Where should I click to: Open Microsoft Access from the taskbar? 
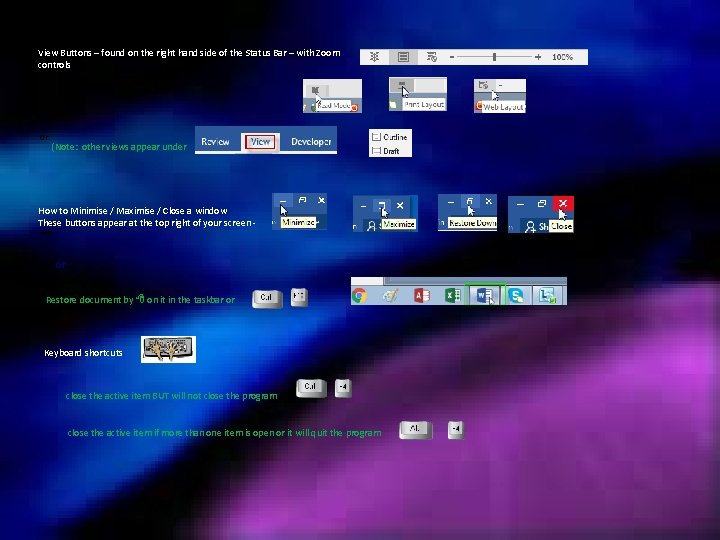tap(422, 296)
